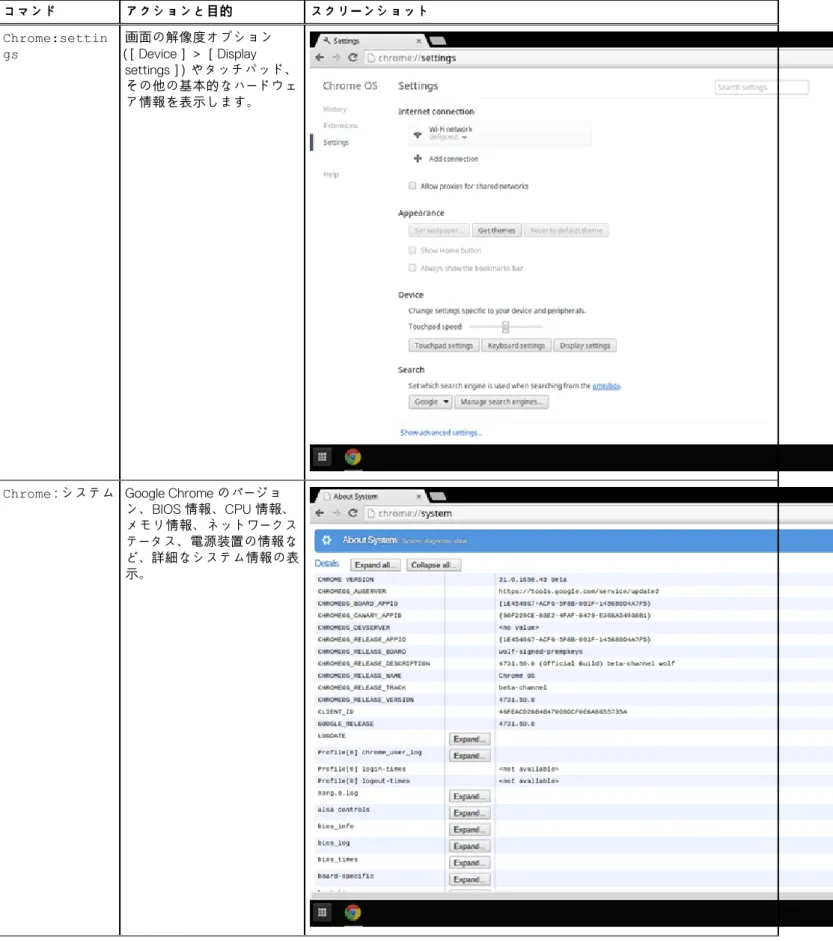This screenshot has height=941, width=833.
Task: Expand the xorg.0.log row
Action: tap(469, 796)
